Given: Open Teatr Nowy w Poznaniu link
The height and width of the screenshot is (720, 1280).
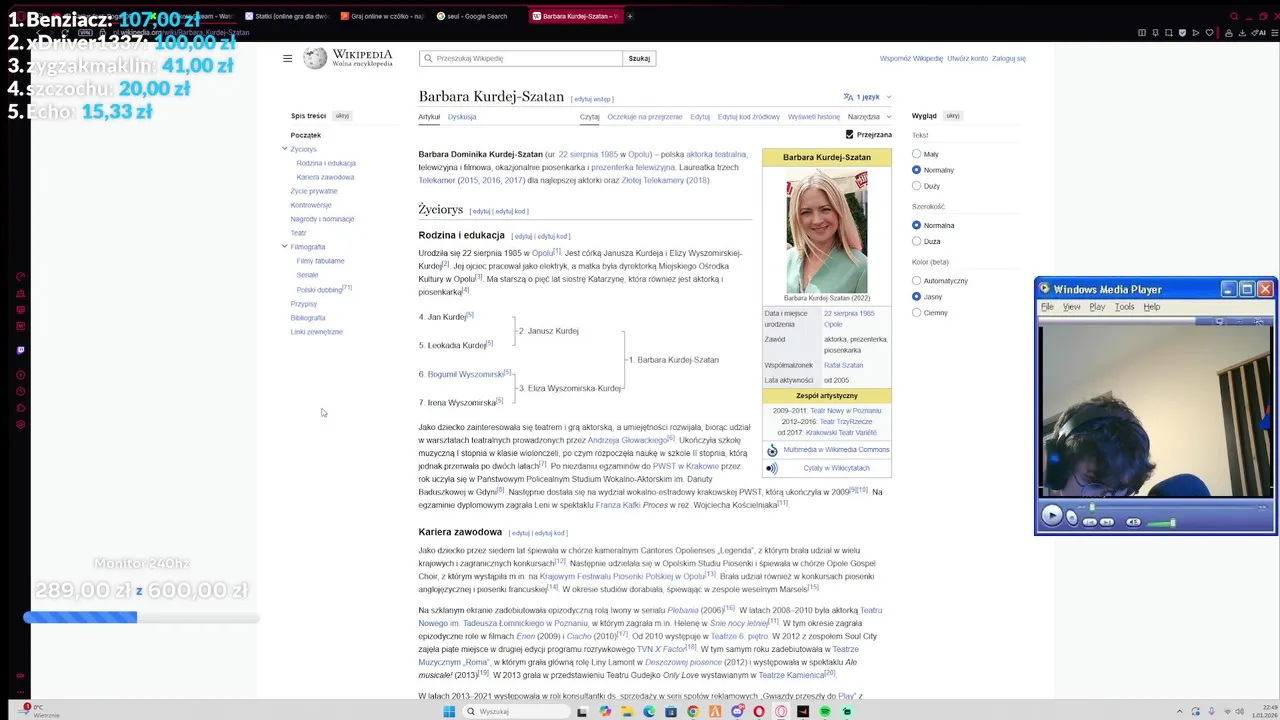Looking at the screenshot, I should pos(845,411).
